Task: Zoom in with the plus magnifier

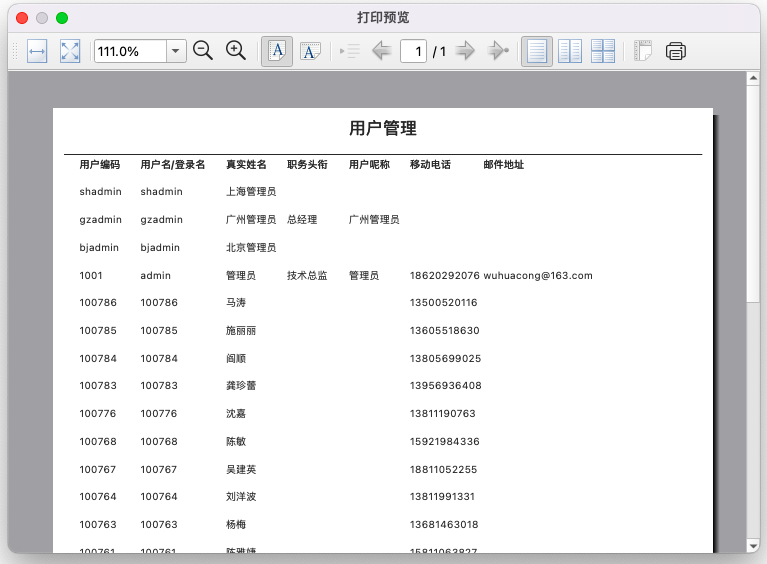Action: [236, 51]
